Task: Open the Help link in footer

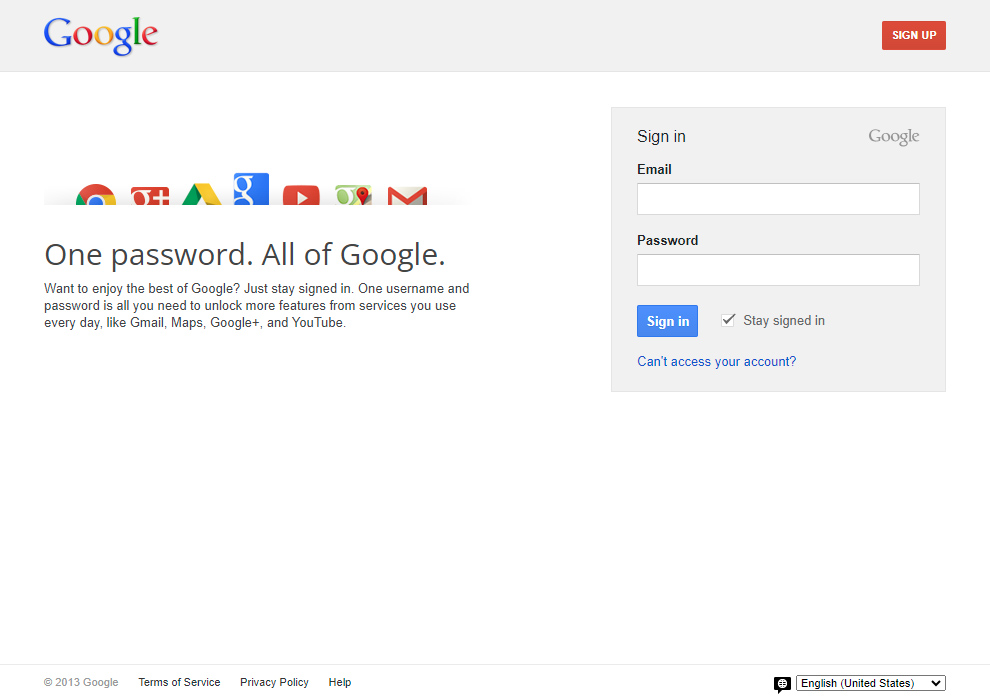Action: (340, 682)
